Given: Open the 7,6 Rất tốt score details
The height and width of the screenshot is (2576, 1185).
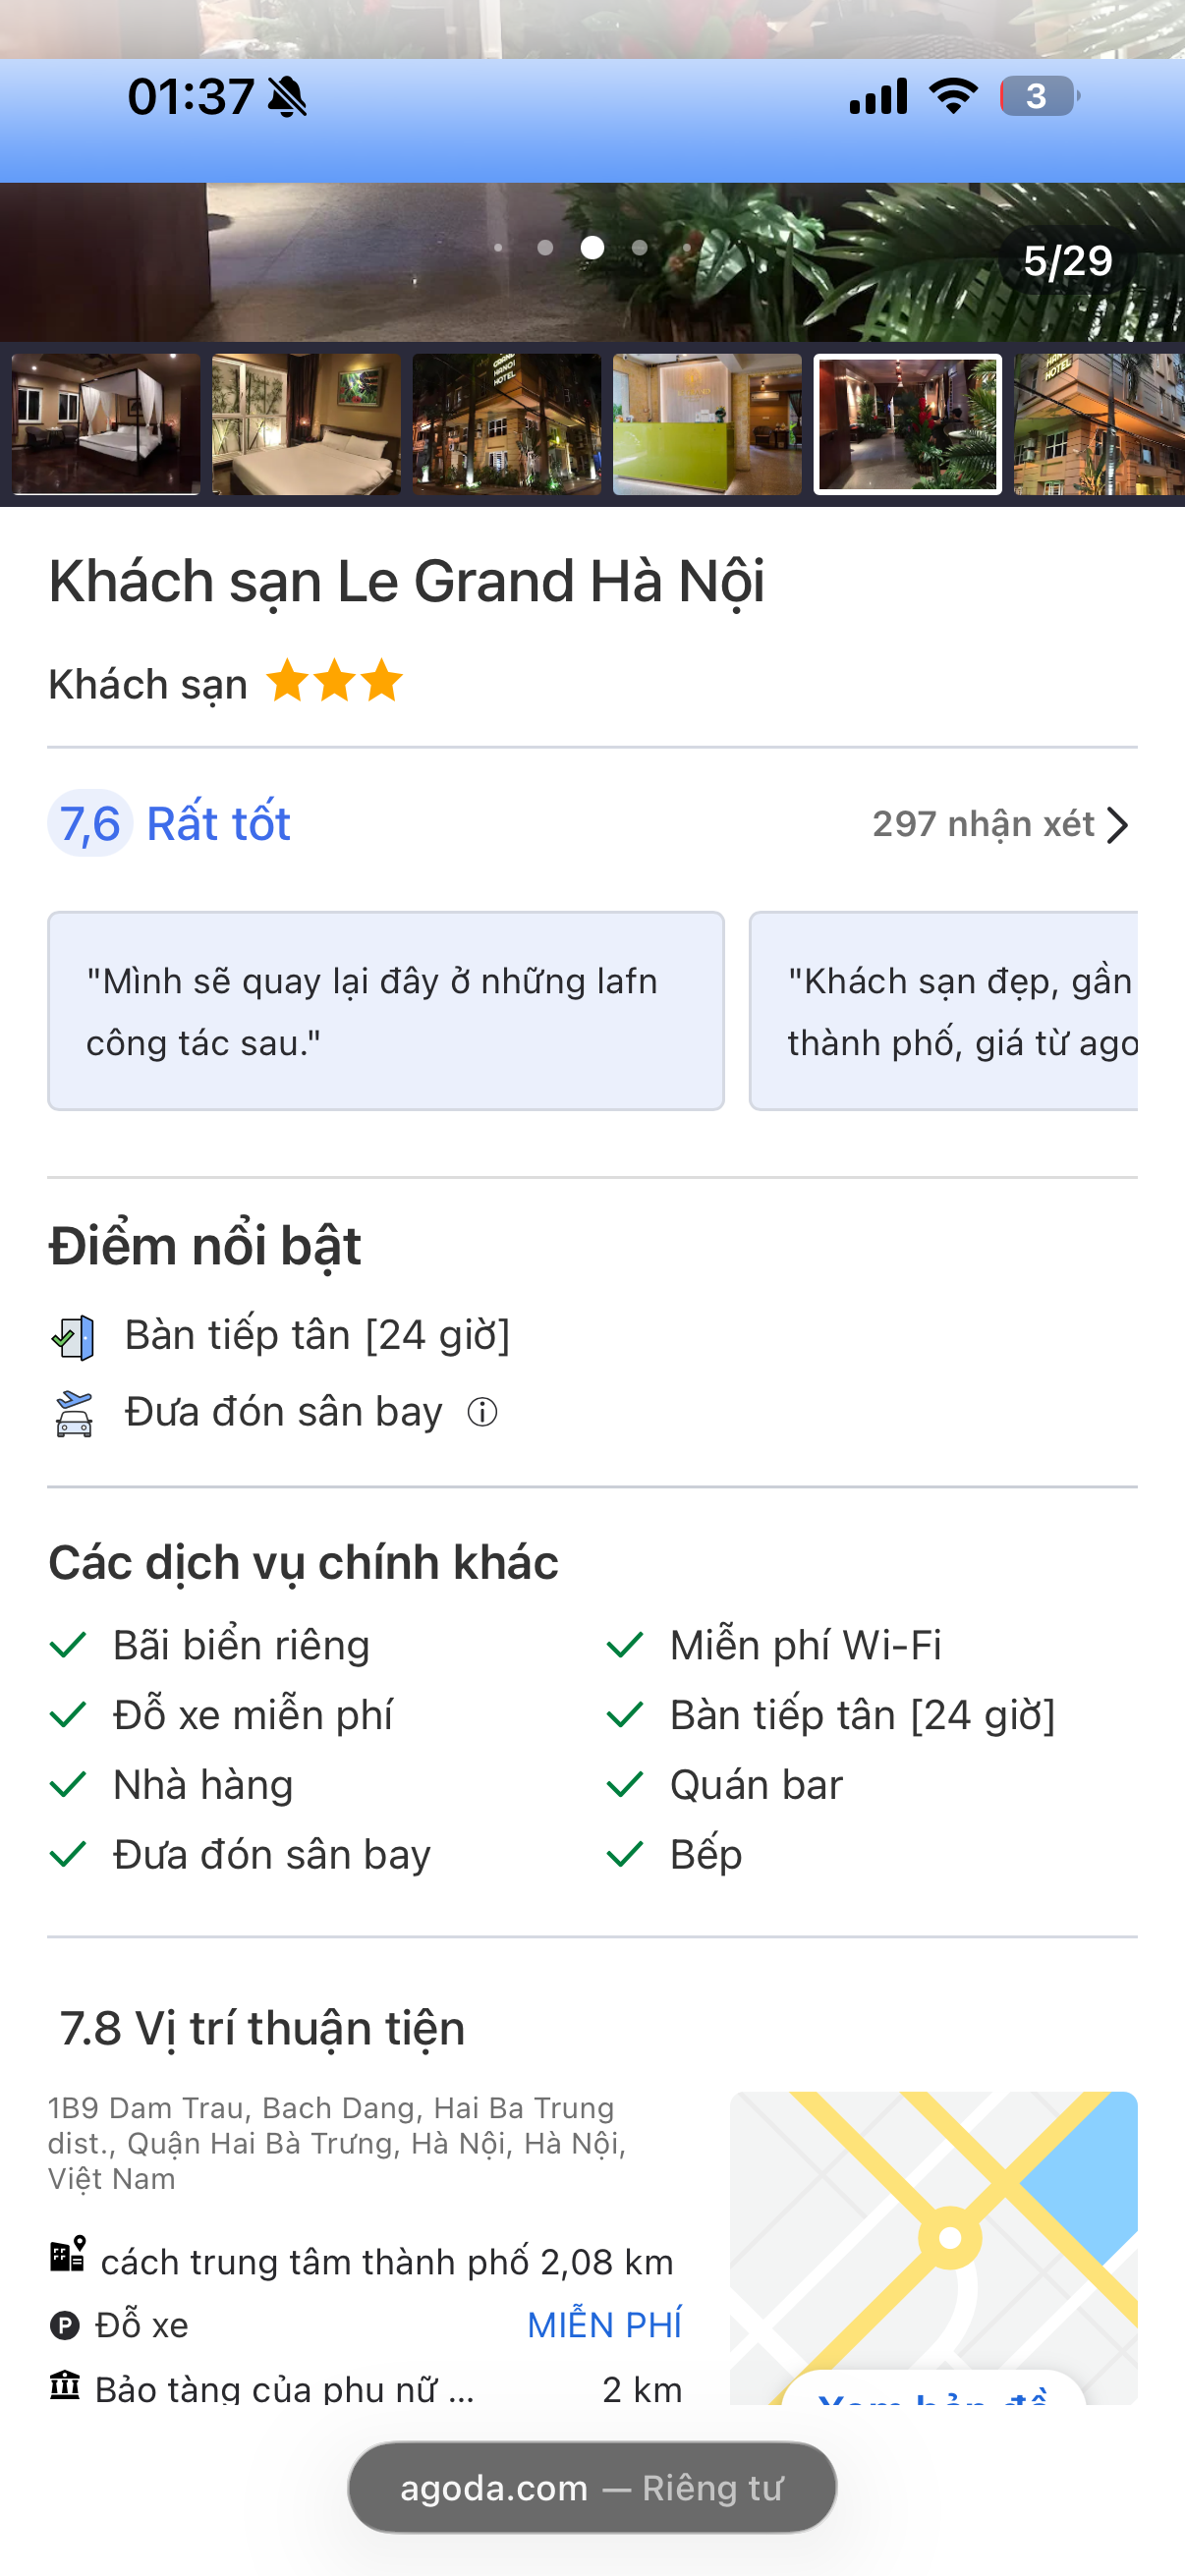Looking at the screenshot, I should [x=169, y=824].
